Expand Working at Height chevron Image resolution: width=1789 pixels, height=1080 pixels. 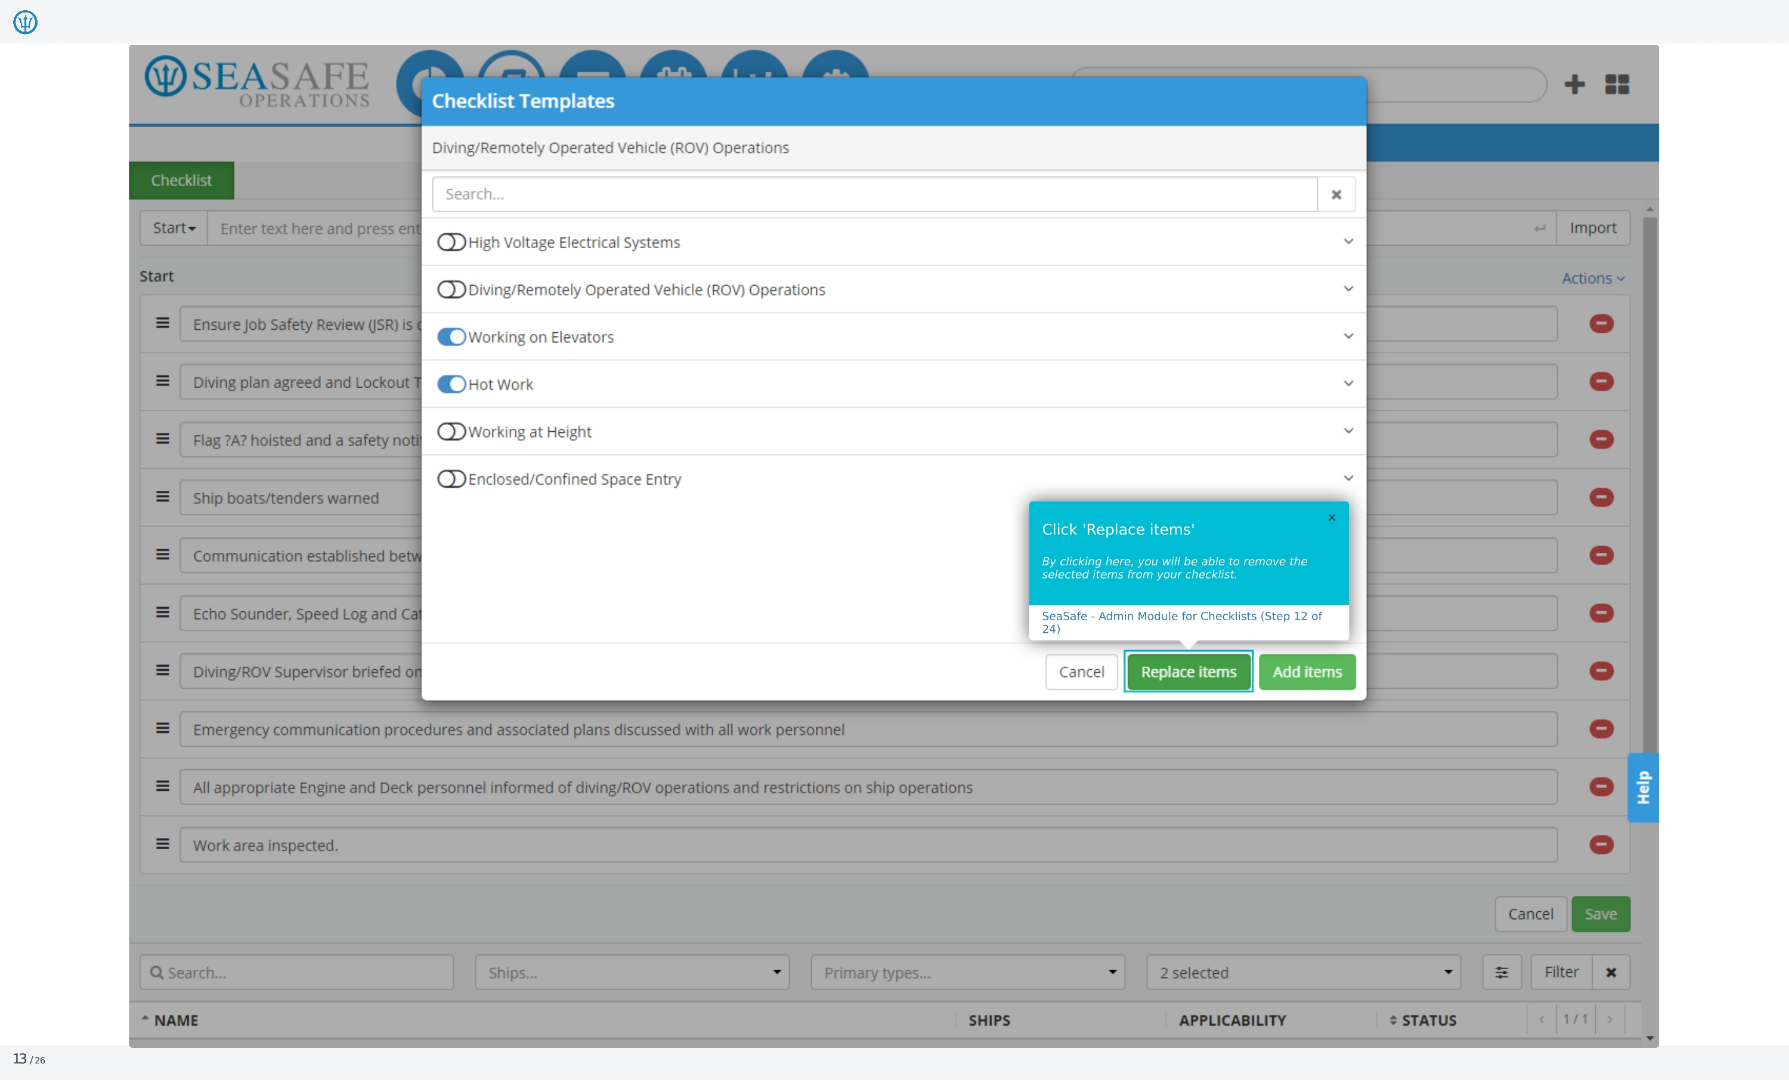pos(1348,431)
